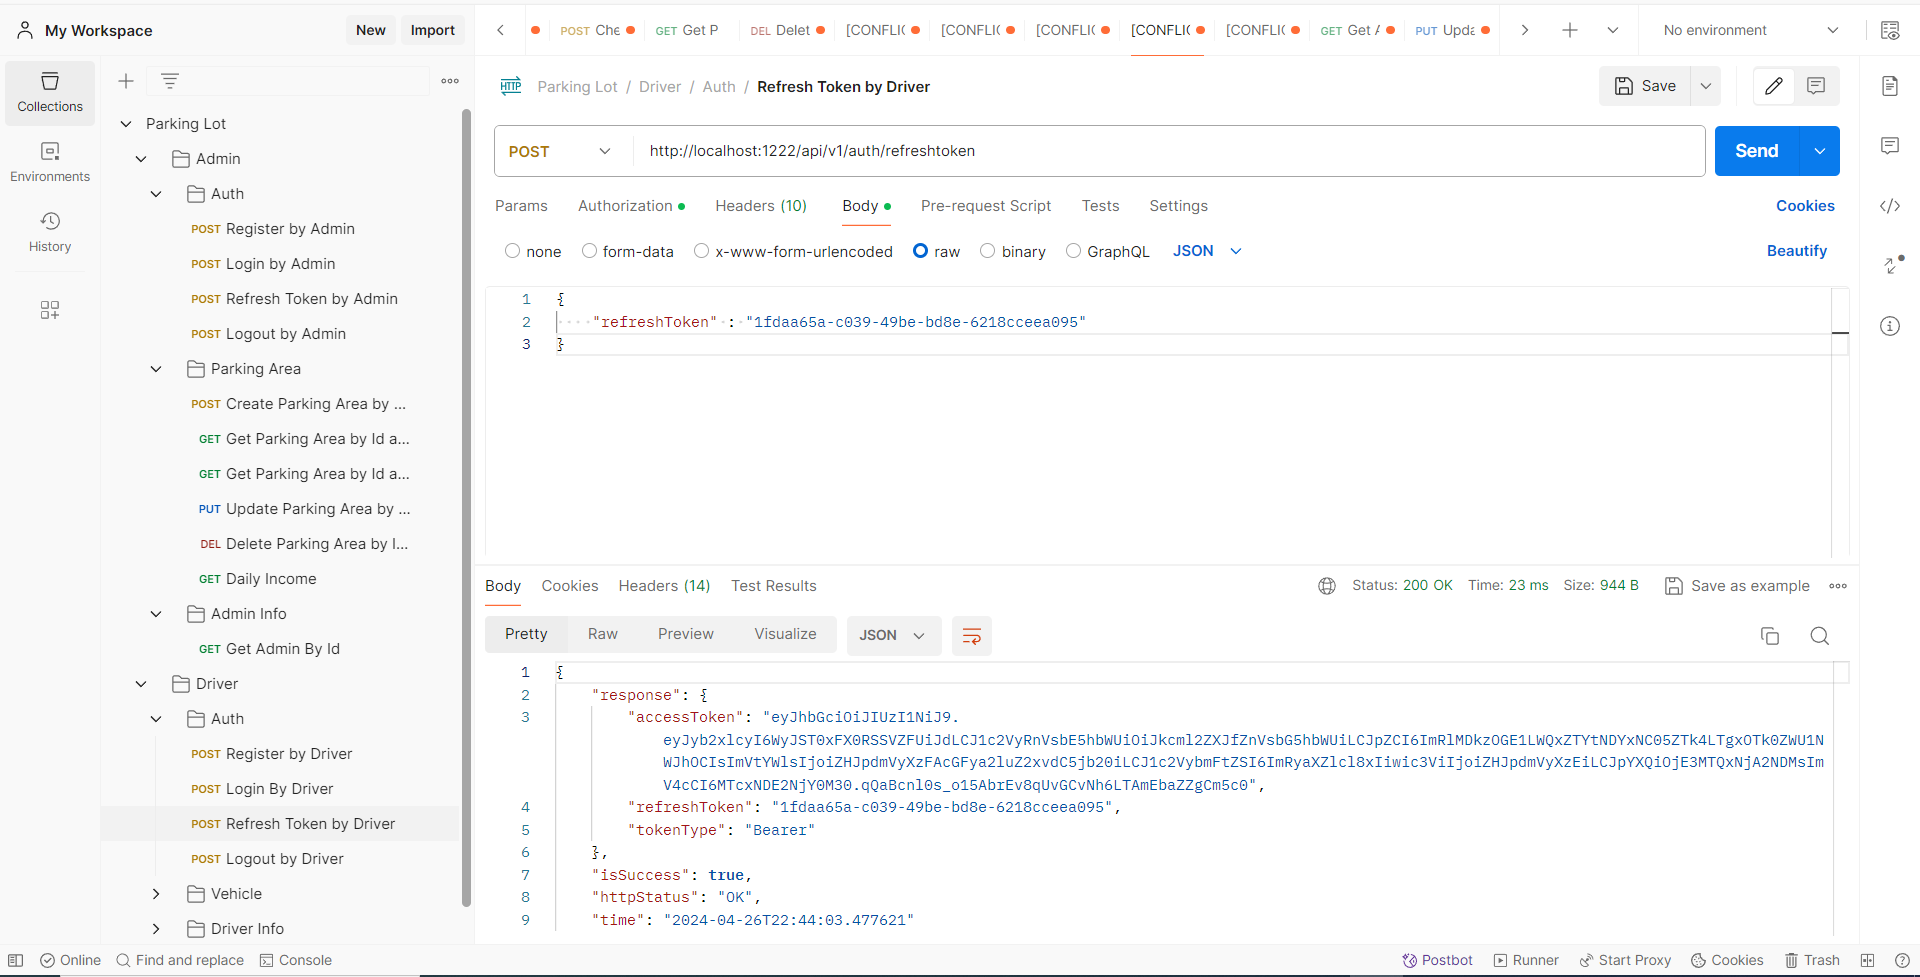
Task: Open the request Tests tab
Action: coord(1100,206)
